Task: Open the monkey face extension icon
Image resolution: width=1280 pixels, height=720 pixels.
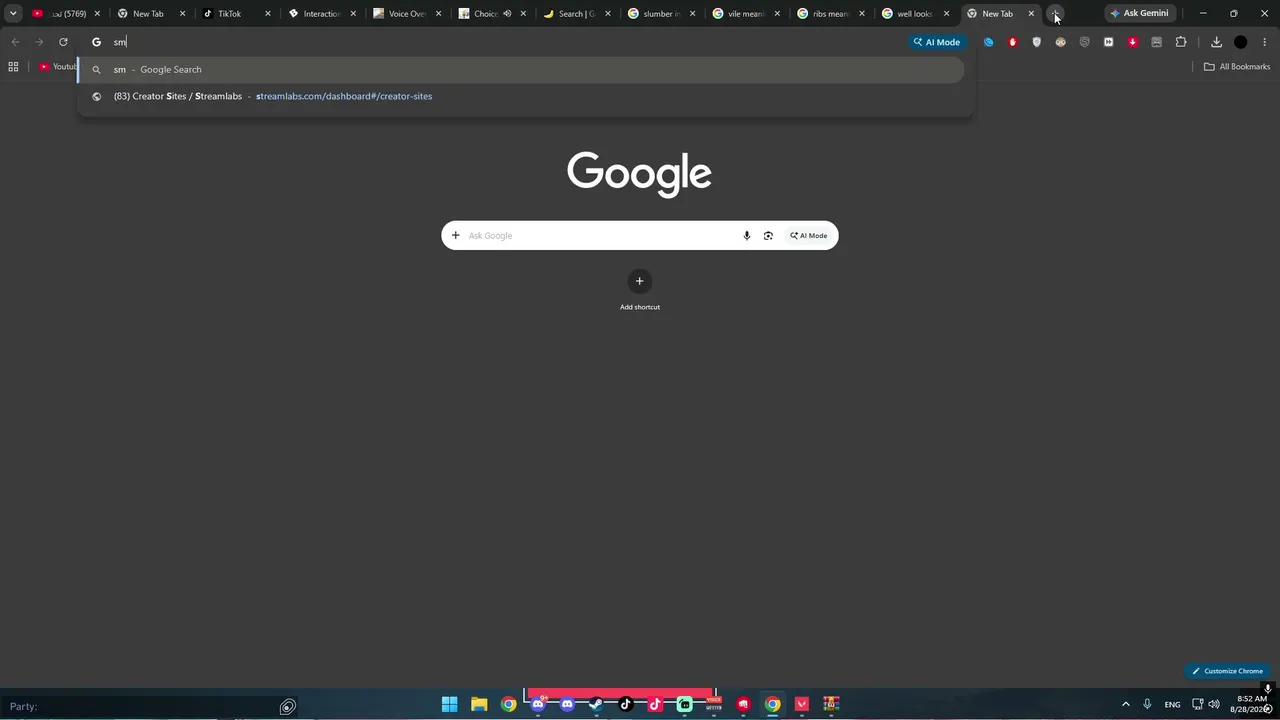Action: point(1060,42)
